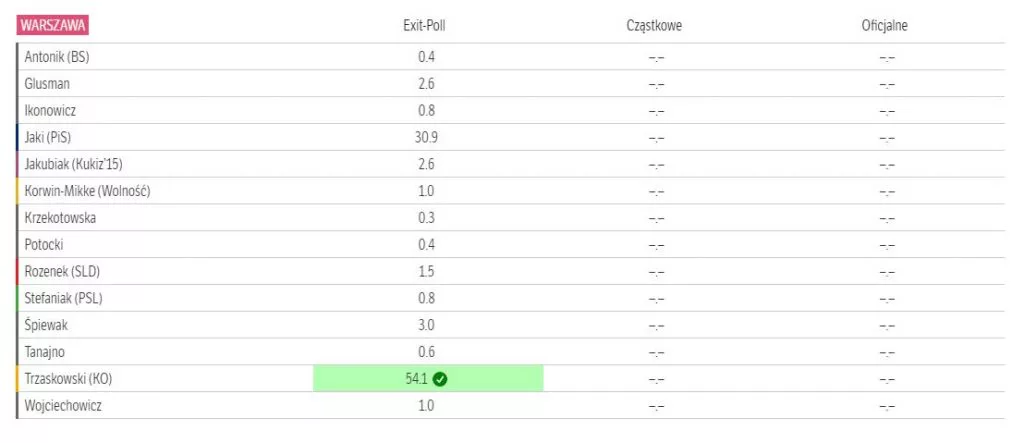Click Antonik (BS) row label
The width and height of the screenshot is (1024, 443).
click(x=56, y=57)
